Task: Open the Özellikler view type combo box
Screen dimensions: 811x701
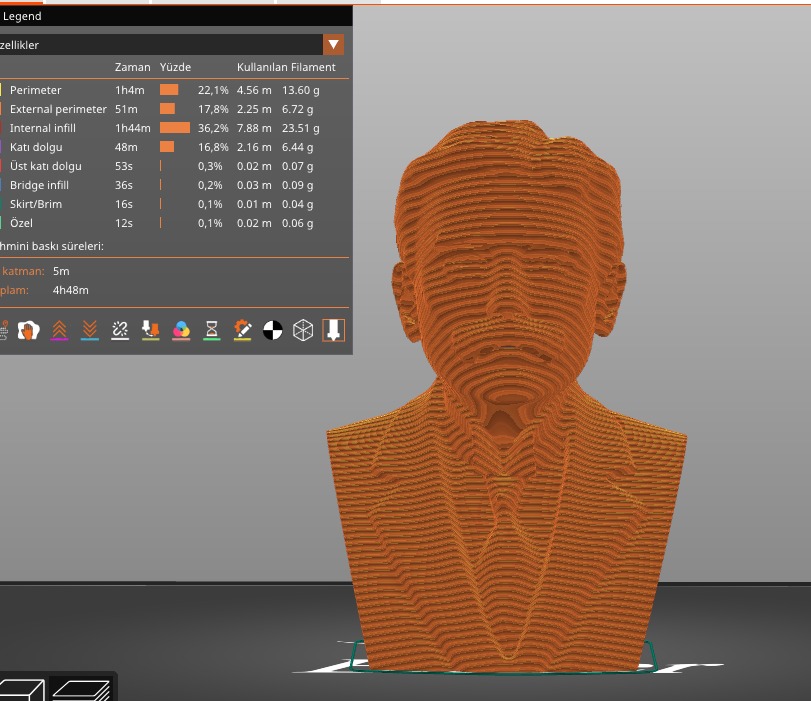Action: point(172,44)
